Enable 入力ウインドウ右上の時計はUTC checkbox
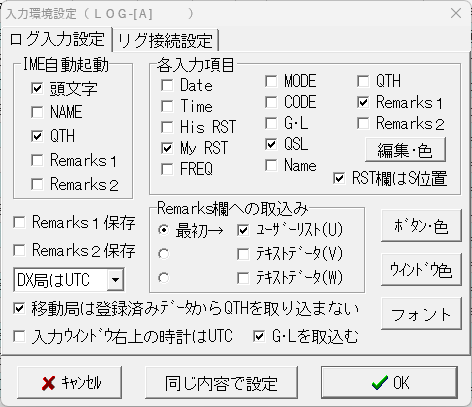 19,336
